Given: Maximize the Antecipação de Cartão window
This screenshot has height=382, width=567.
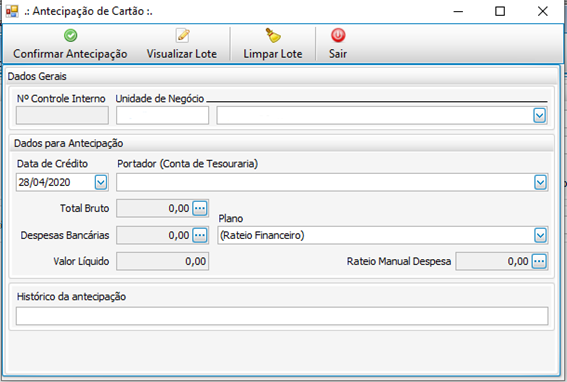Looking at the screenshot, I should (500, 12).
